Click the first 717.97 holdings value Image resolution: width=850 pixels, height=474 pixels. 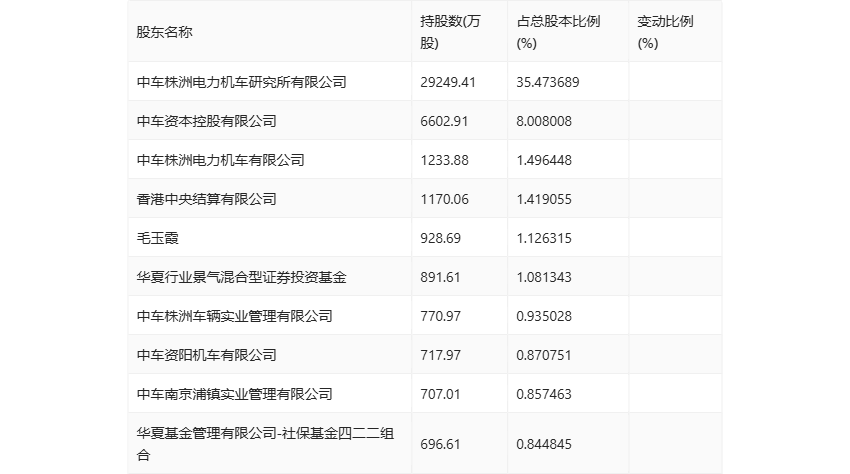click(x=440, y=355)
